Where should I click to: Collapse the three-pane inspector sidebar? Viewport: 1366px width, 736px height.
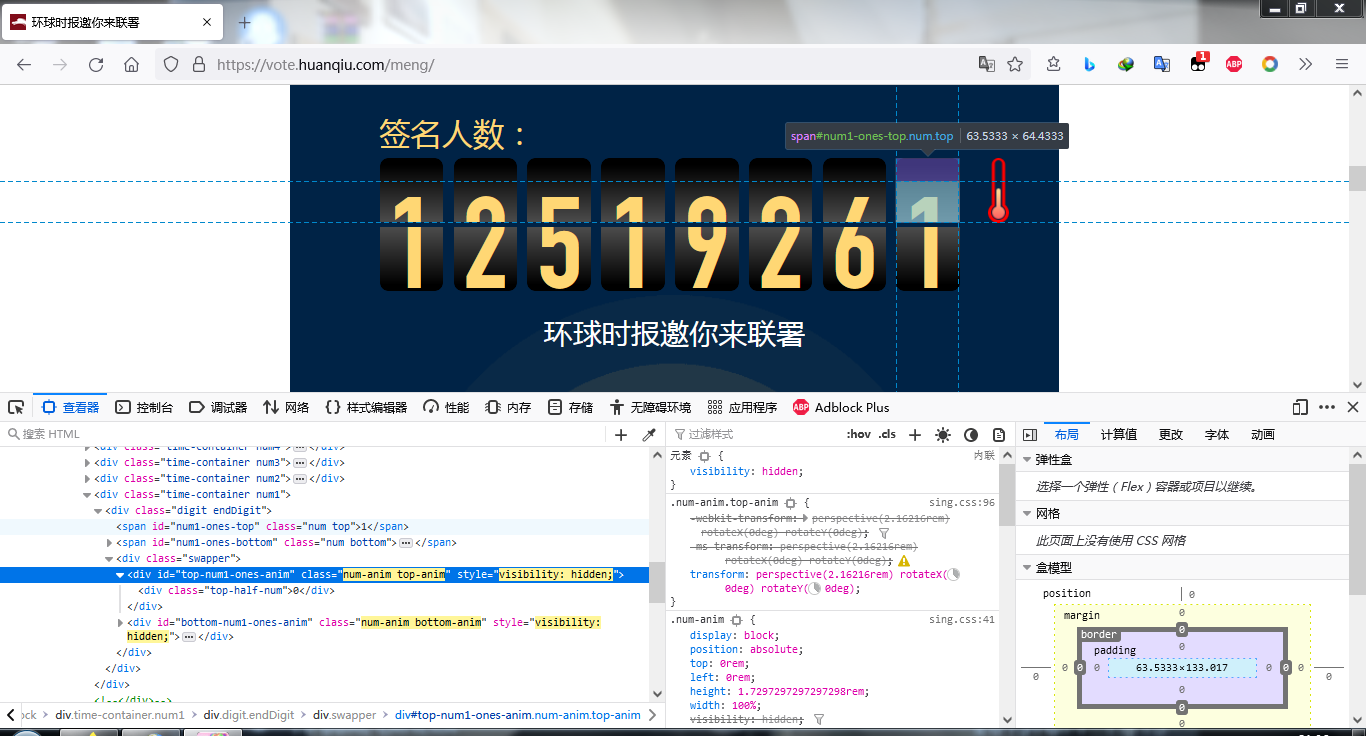1030,434
